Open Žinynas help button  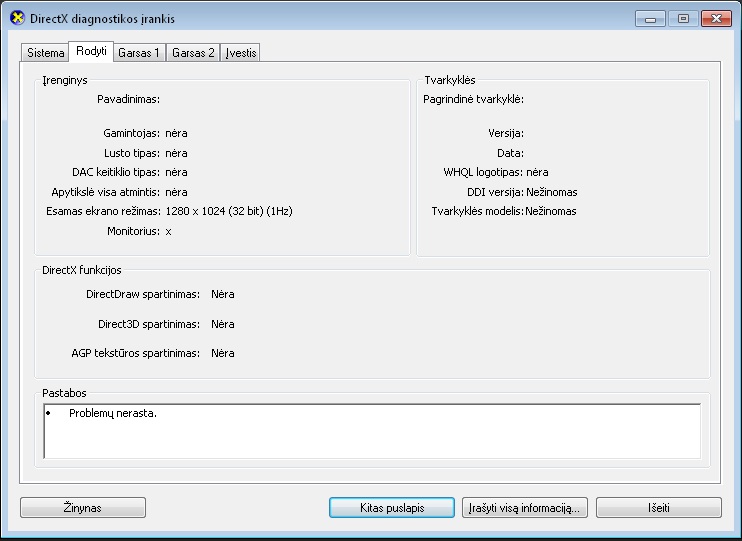click(83, 508)
